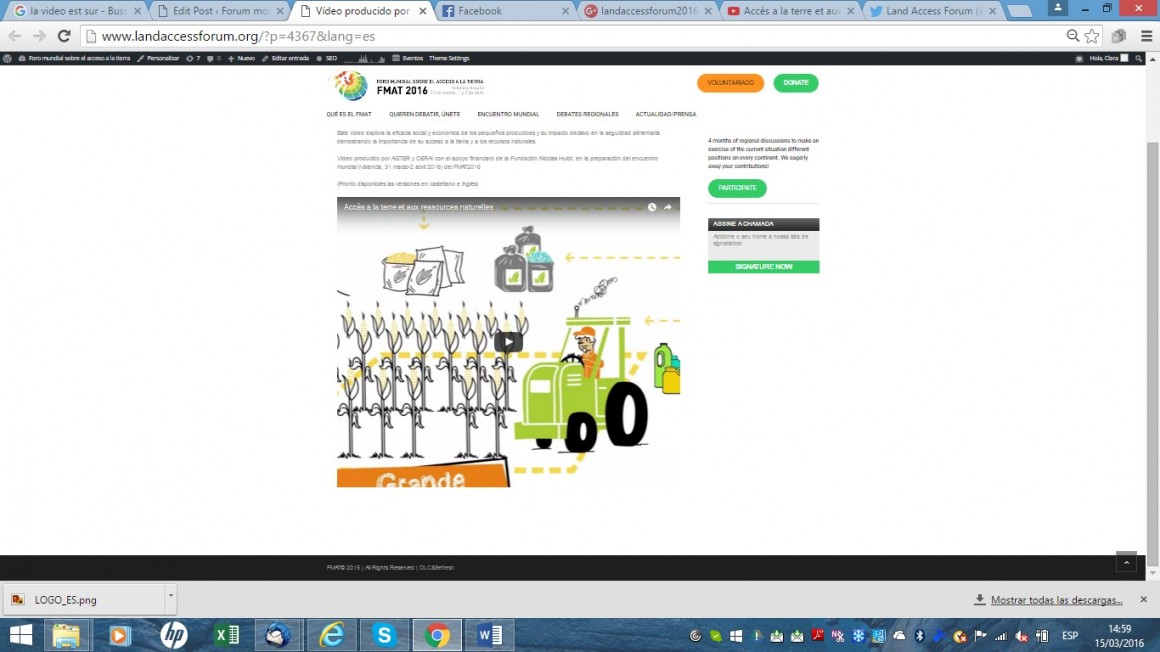Click Mostrar todas las descargas link
Image resolution: width=1160 pixels, height=652 pixels.
coord(1056,600)
